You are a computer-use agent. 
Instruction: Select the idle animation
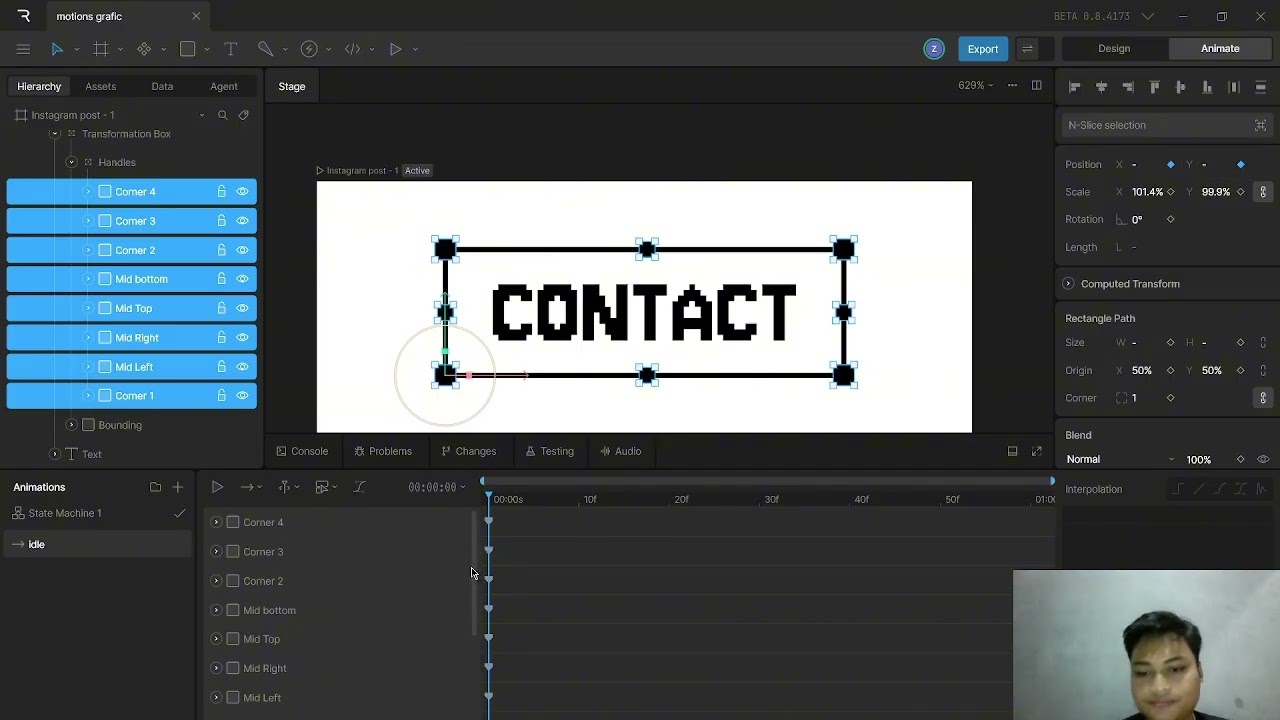(x=97, y=545)
